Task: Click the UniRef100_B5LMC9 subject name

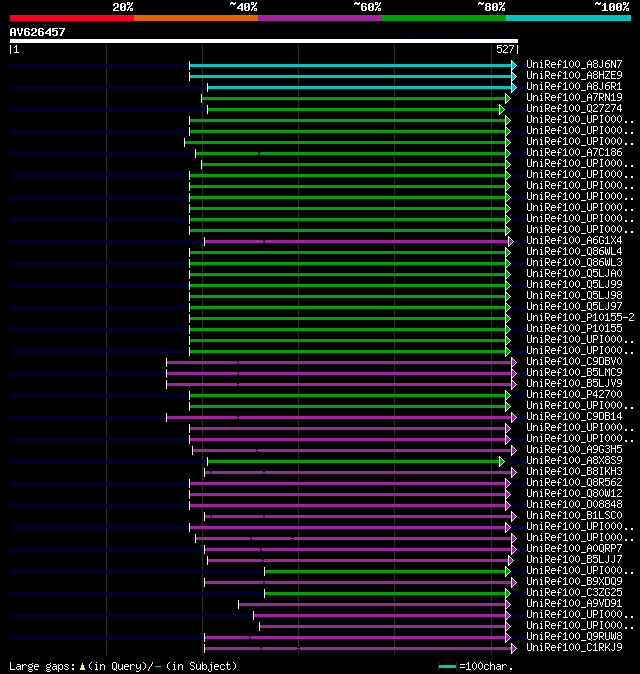Action: [574, 373]
